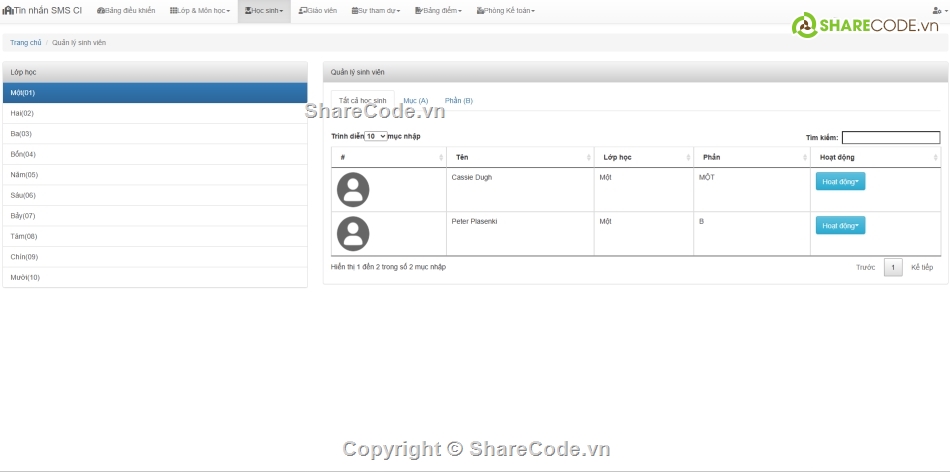
Task: Select class Một(01) in class list
Action: (154, 93)
